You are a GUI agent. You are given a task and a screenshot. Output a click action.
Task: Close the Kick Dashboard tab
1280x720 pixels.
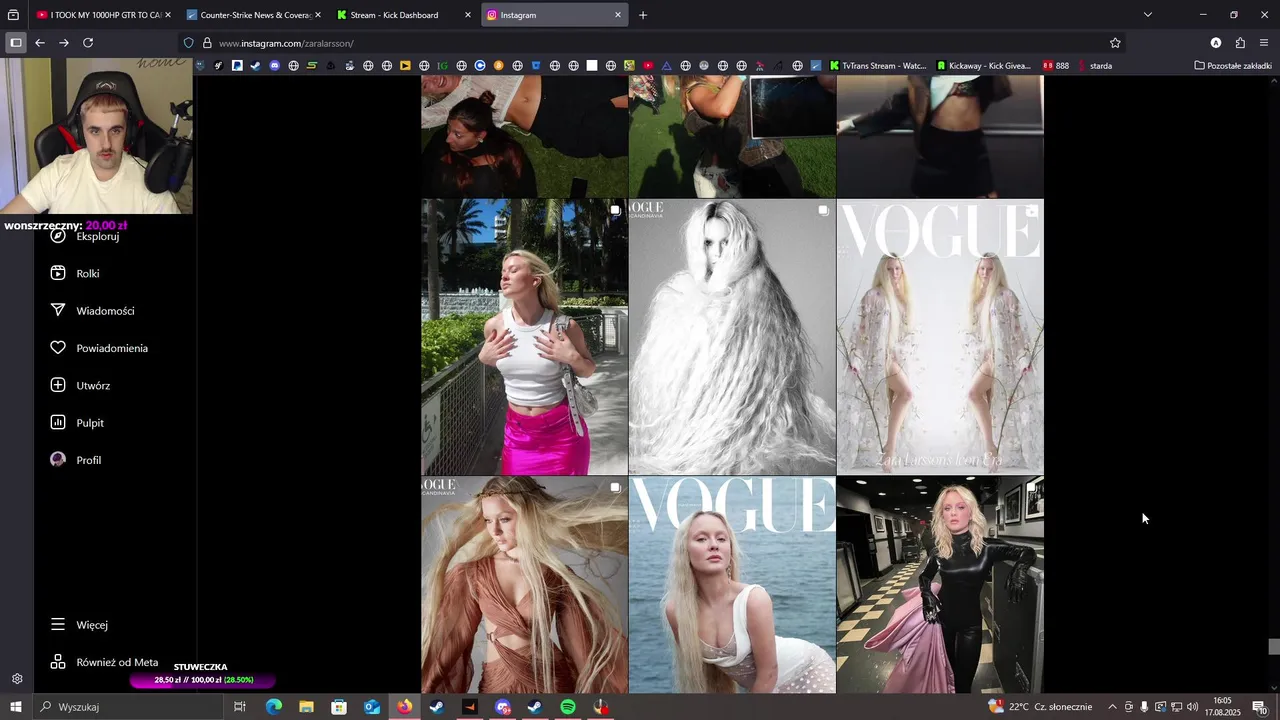click(x=468, y=15)
